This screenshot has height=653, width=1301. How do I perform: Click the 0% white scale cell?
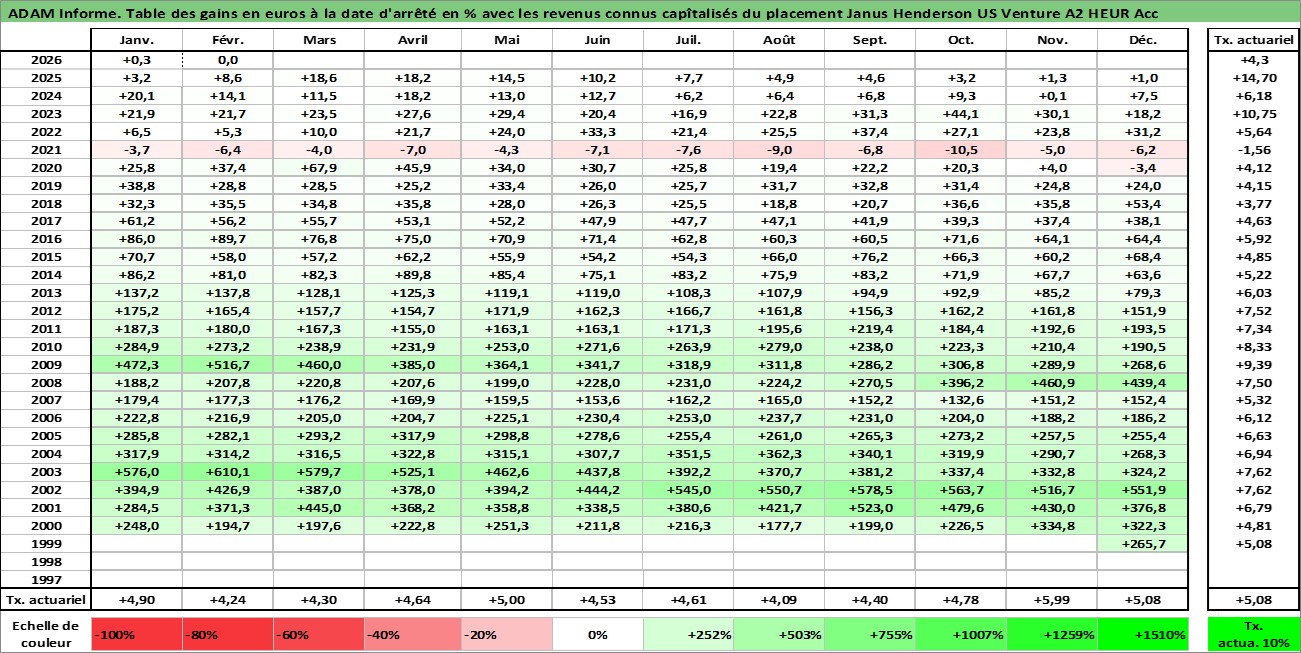coord(597,634)
